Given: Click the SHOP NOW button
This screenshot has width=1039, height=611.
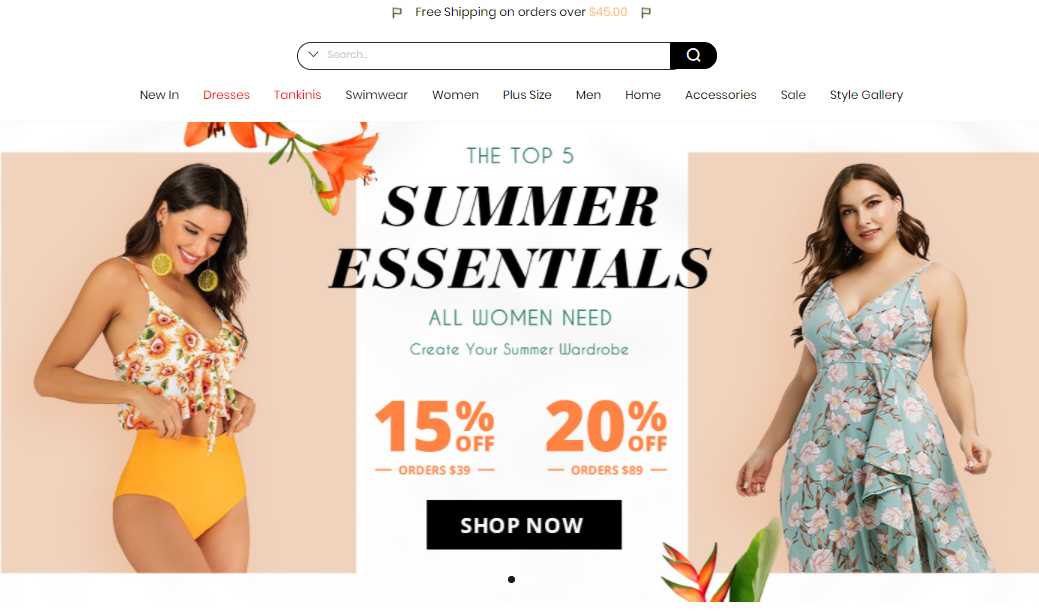Looking at the screenshot, I should (524, 525).
